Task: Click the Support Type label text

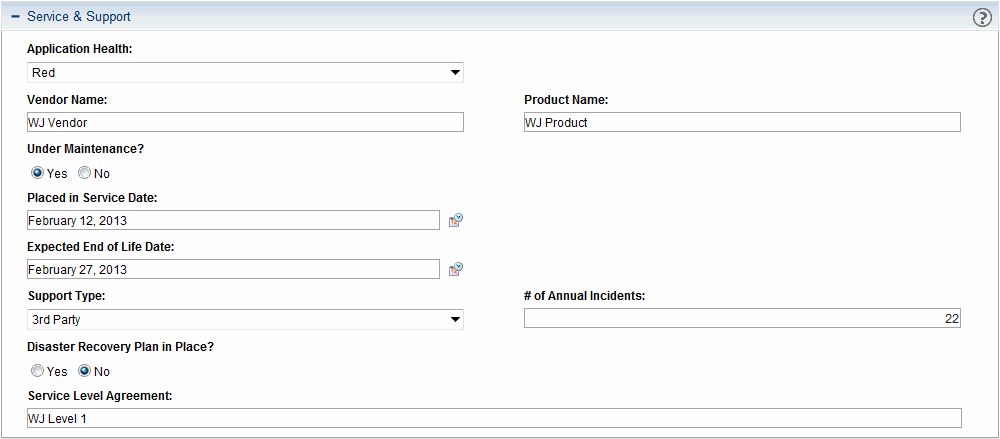Action: coord(66,296)
